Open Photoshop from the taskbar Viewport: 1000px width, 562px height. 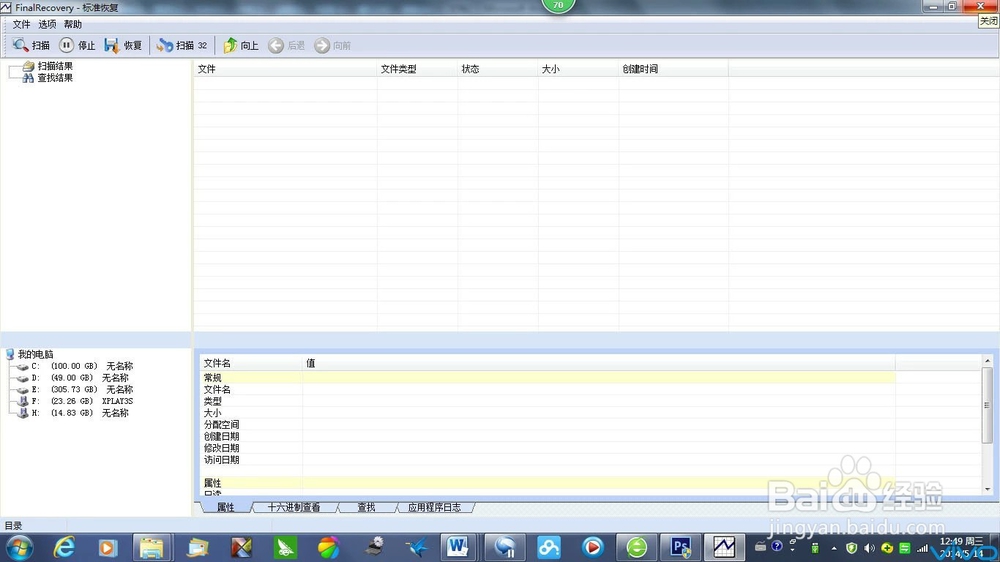coord(680,548)
